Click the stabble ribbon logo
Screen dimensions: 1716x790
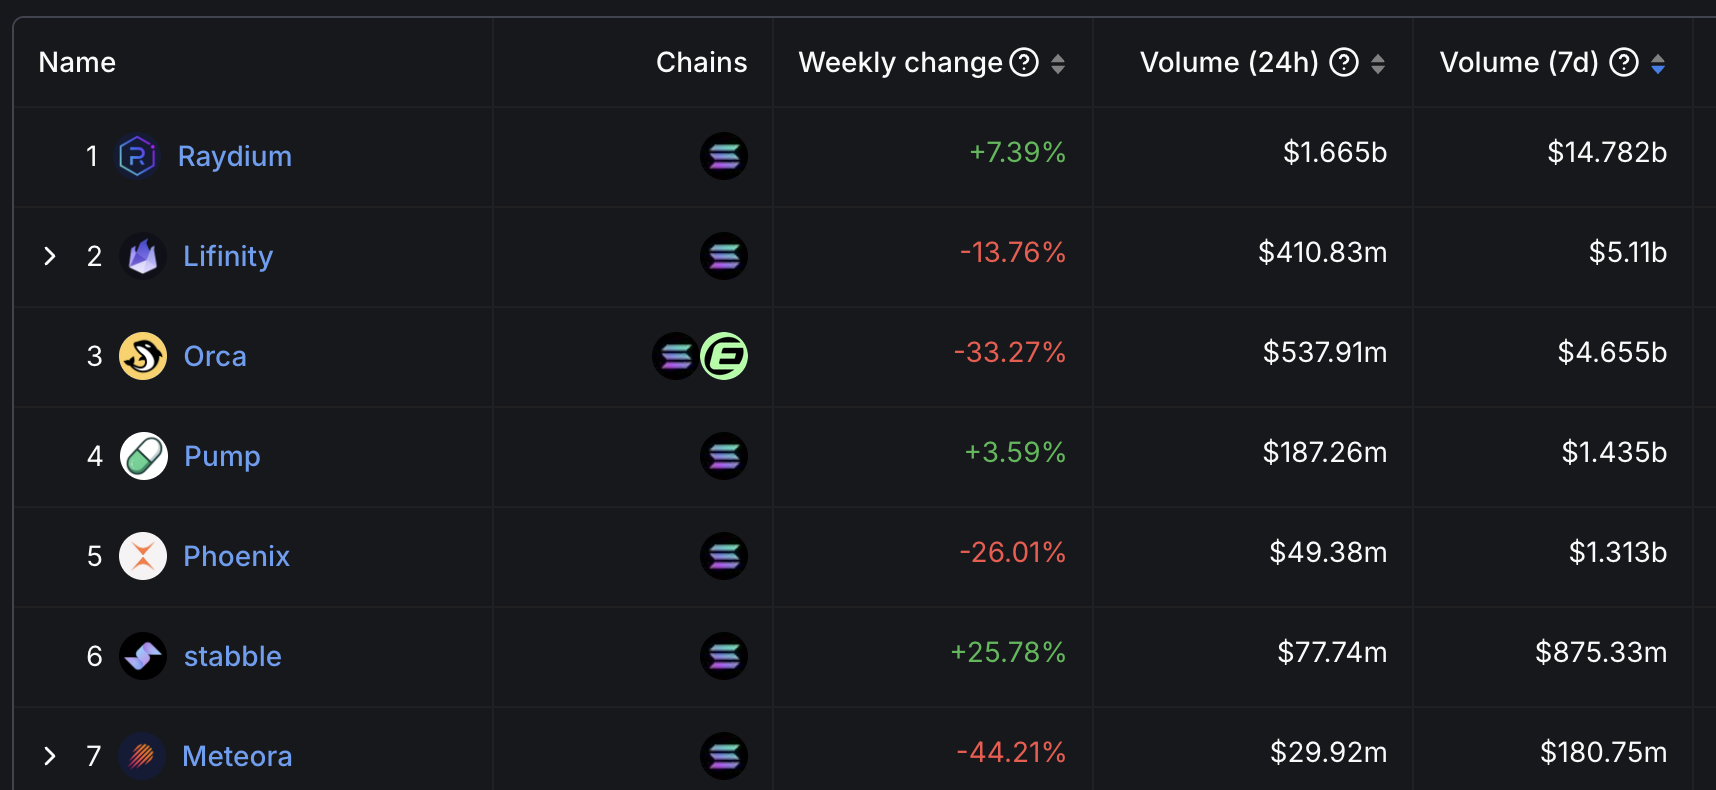[143, 656]
